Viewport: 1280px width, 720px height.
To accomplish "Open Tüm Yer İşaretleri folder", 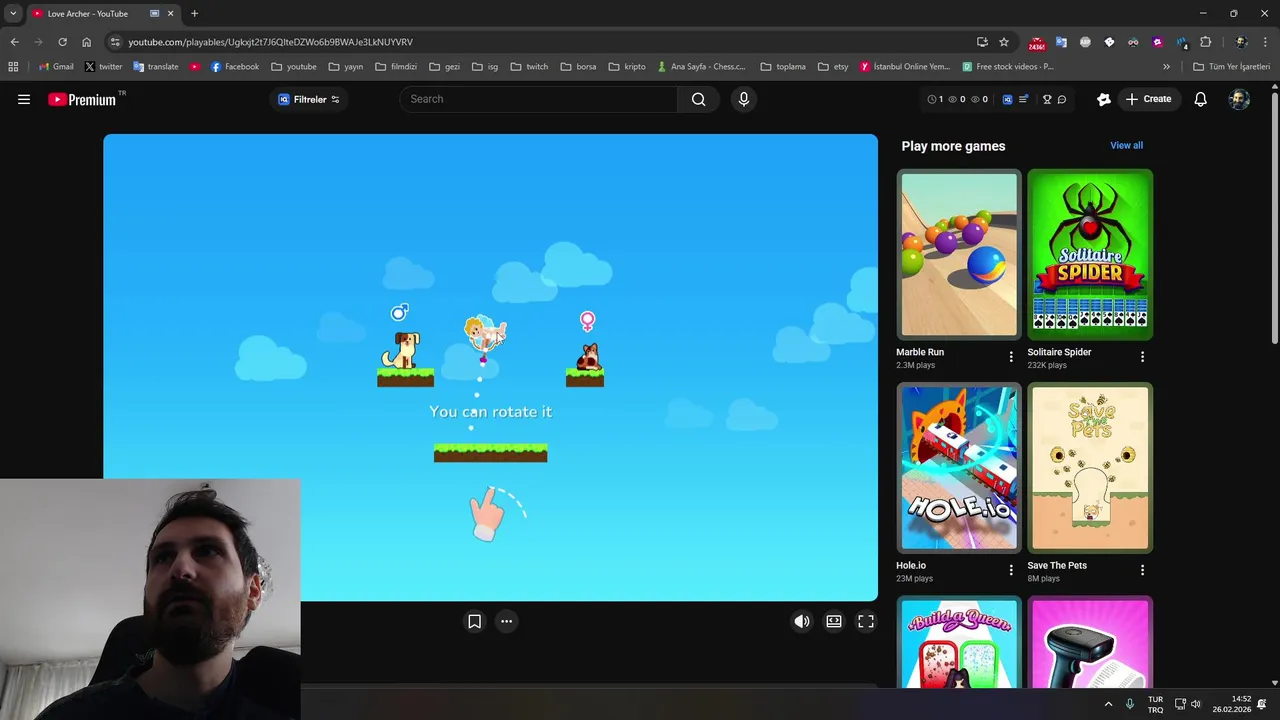I will coord(1231,67).
